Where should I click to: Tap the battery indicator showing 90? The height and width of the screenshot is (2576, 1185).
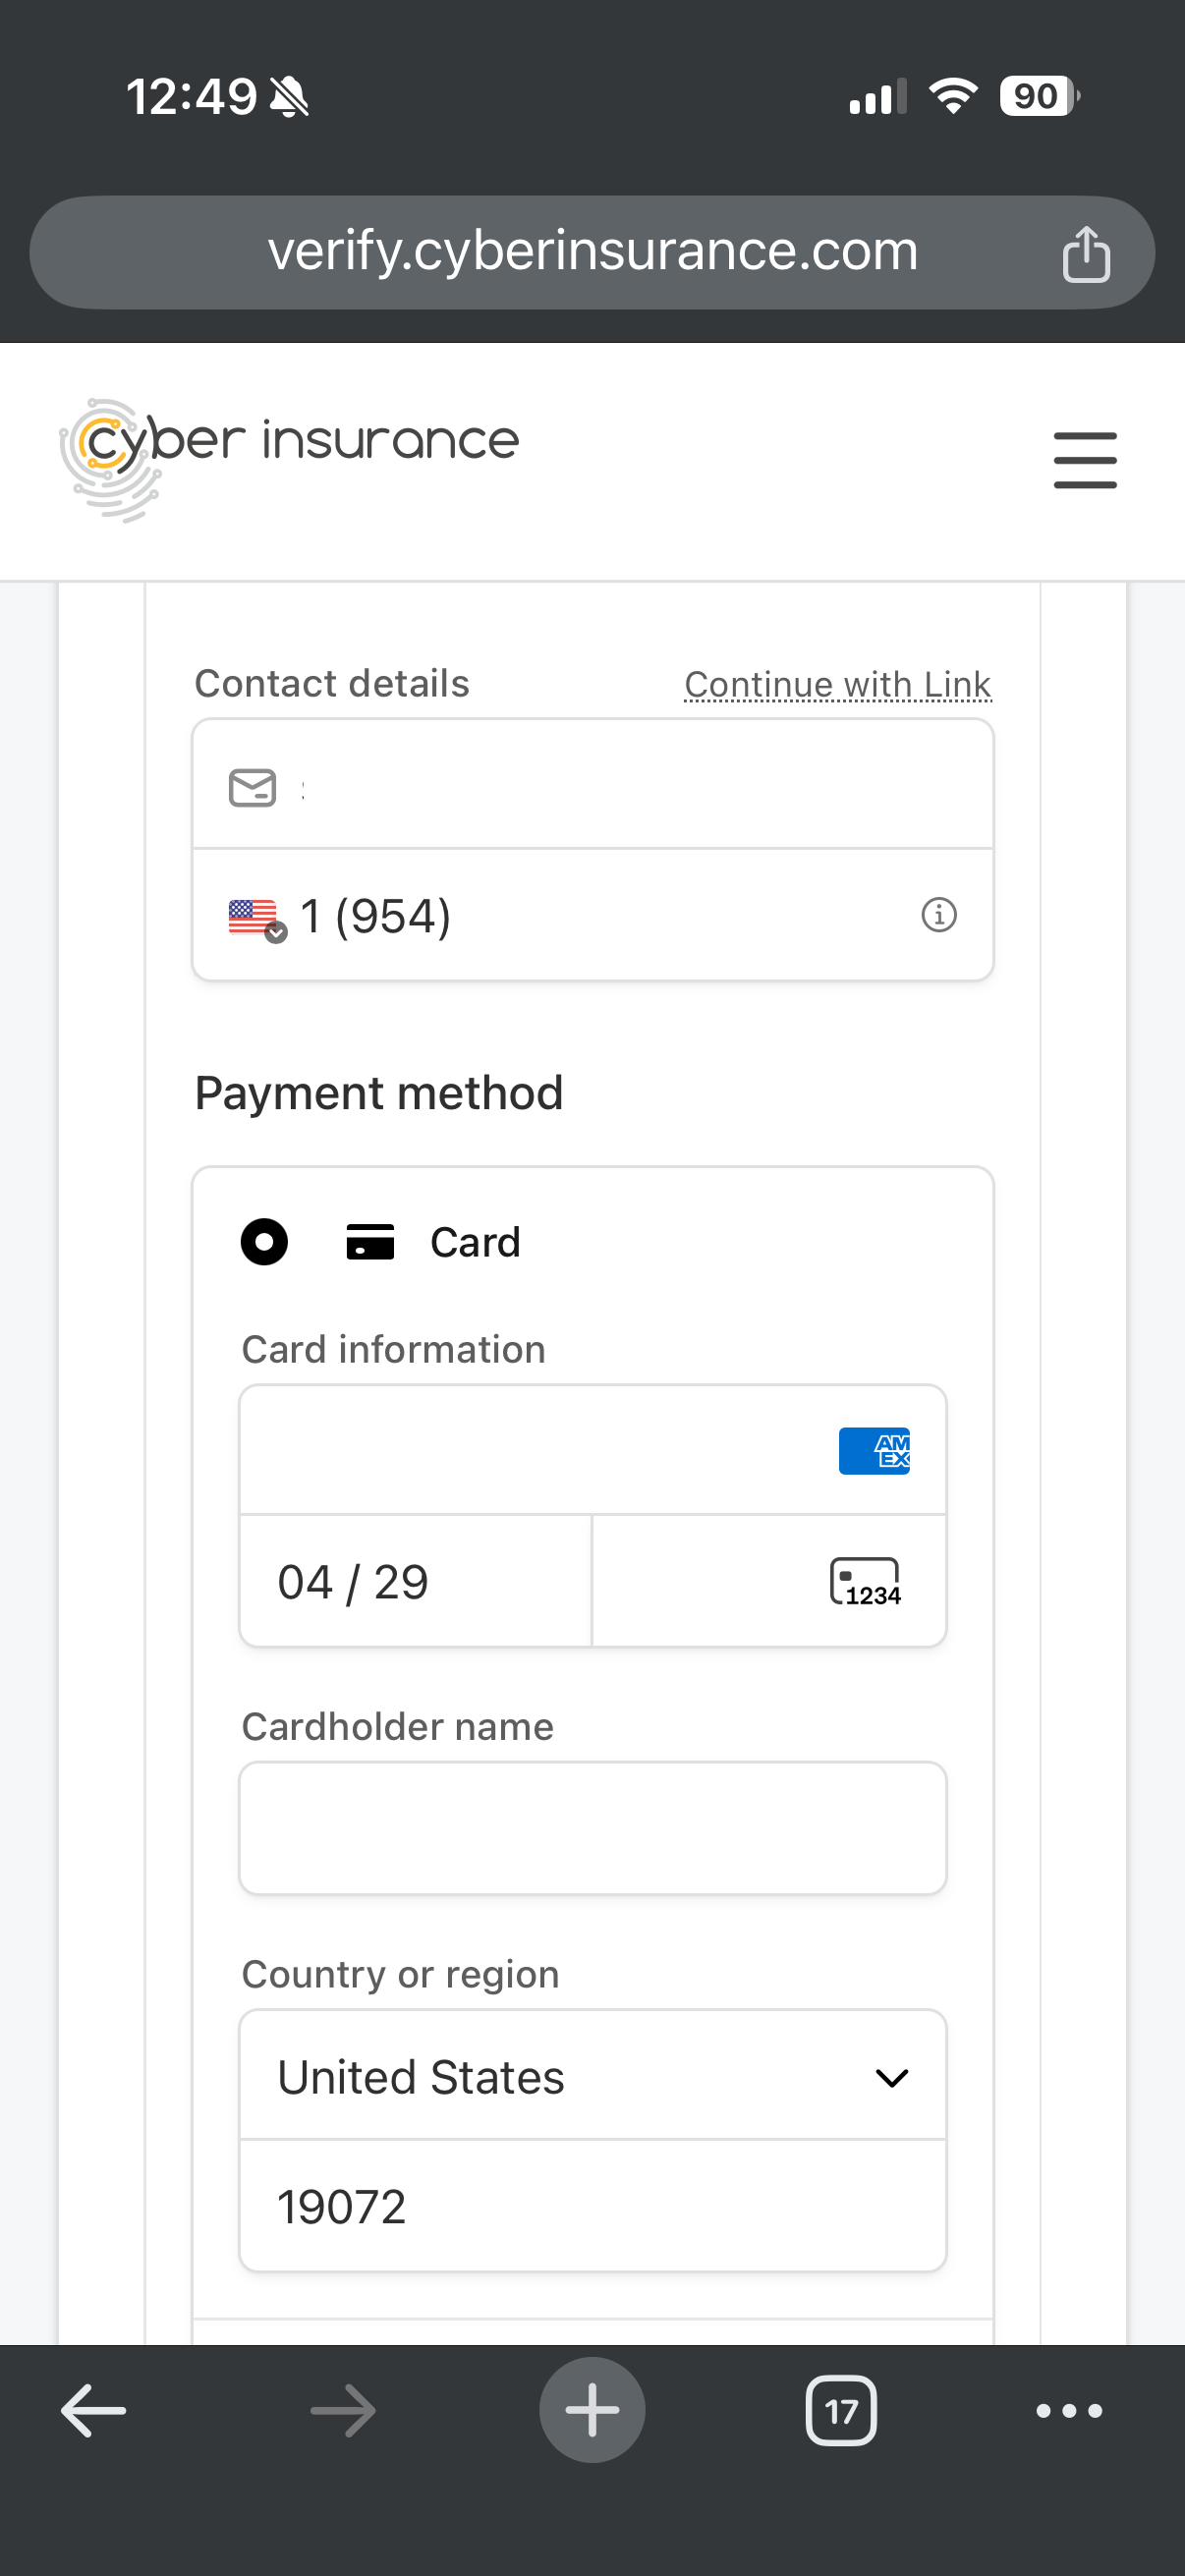pos(1036,95)
